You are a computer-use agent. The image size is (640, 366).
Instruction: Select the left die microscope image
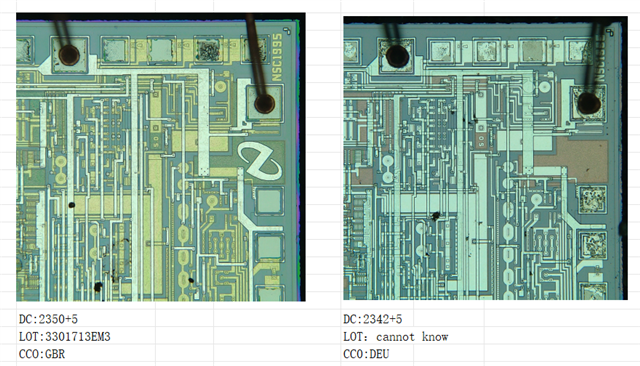[161, 157]
